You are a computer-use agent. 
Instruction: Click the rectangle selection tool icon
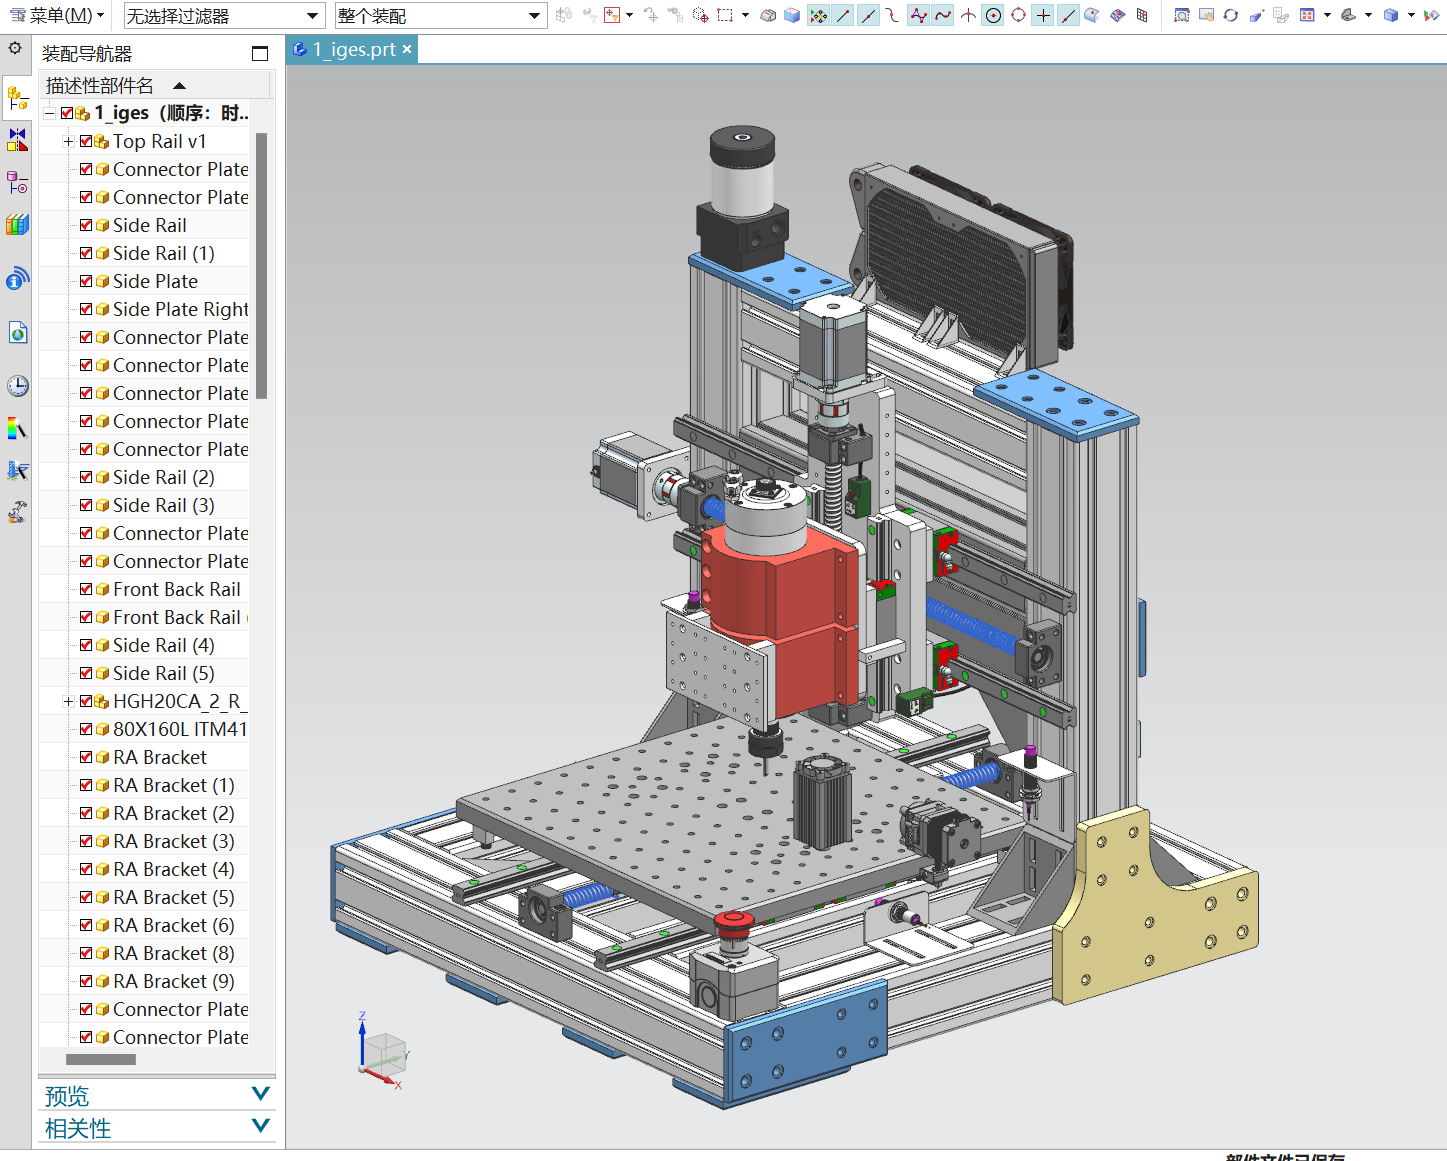coord(725,15)
